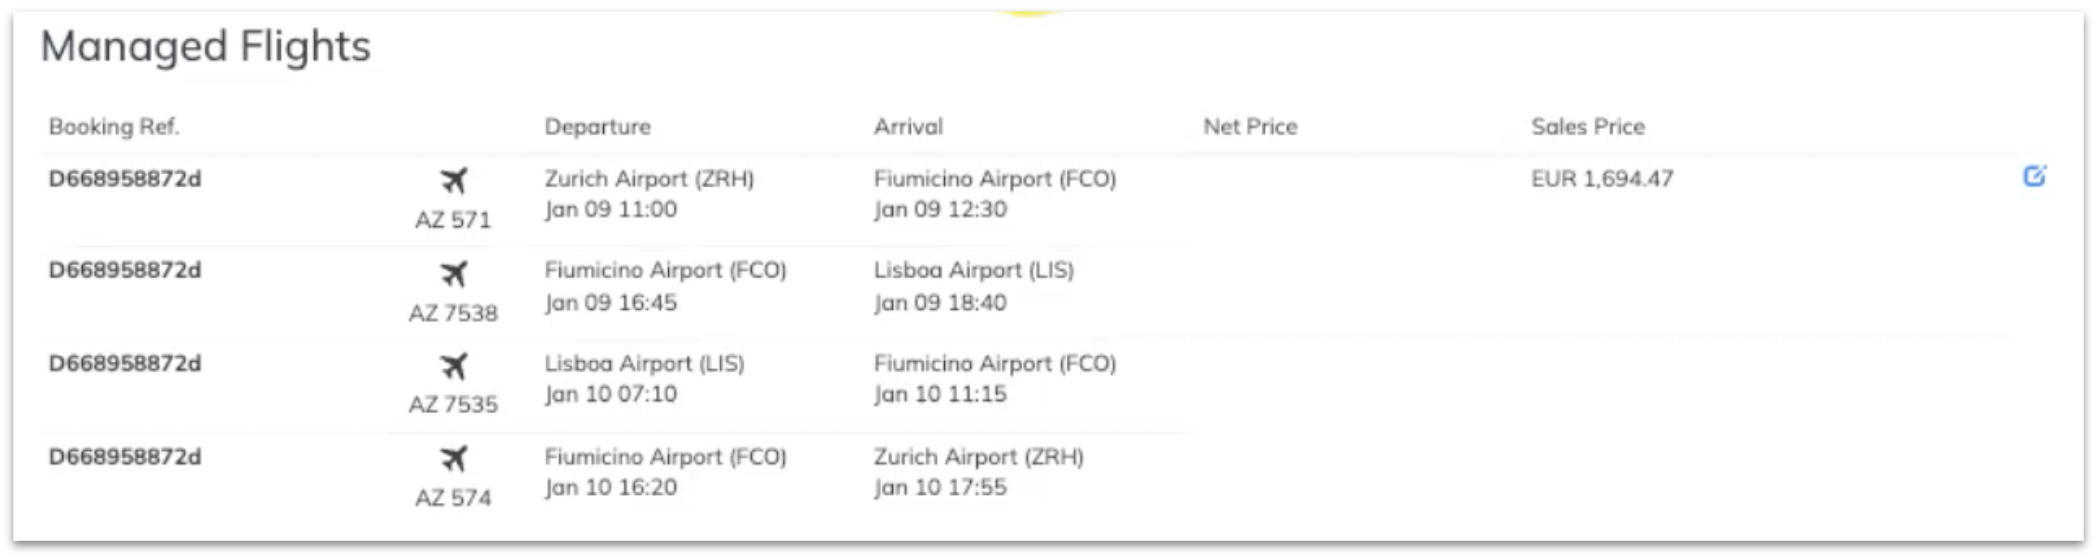Screen dimensions: 2100x558
Task: Click the edit icon beside EUR 1,694.47
Action: click(2034, 176)
